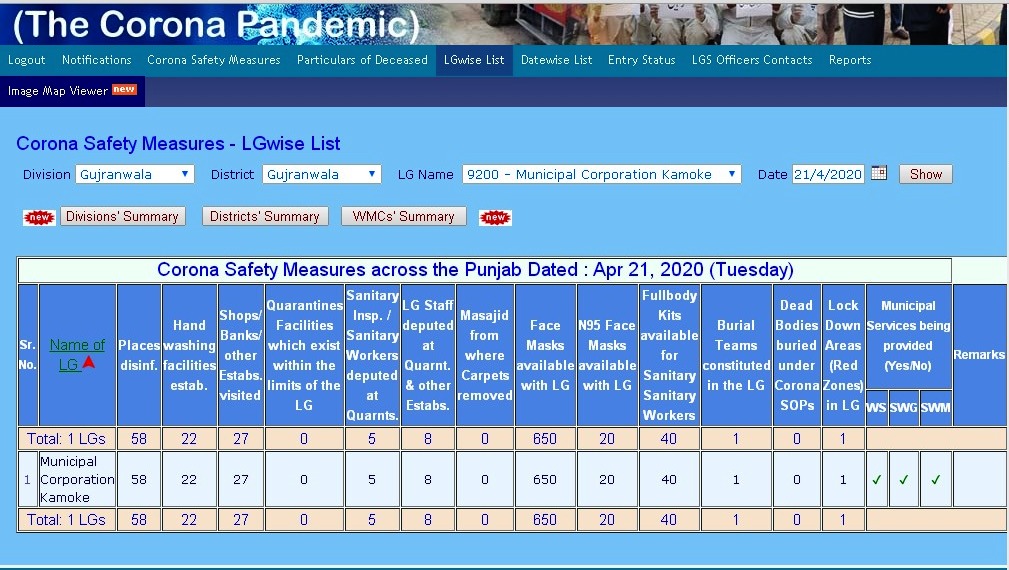
Task: Open the Reports menu
Action: 850,60
